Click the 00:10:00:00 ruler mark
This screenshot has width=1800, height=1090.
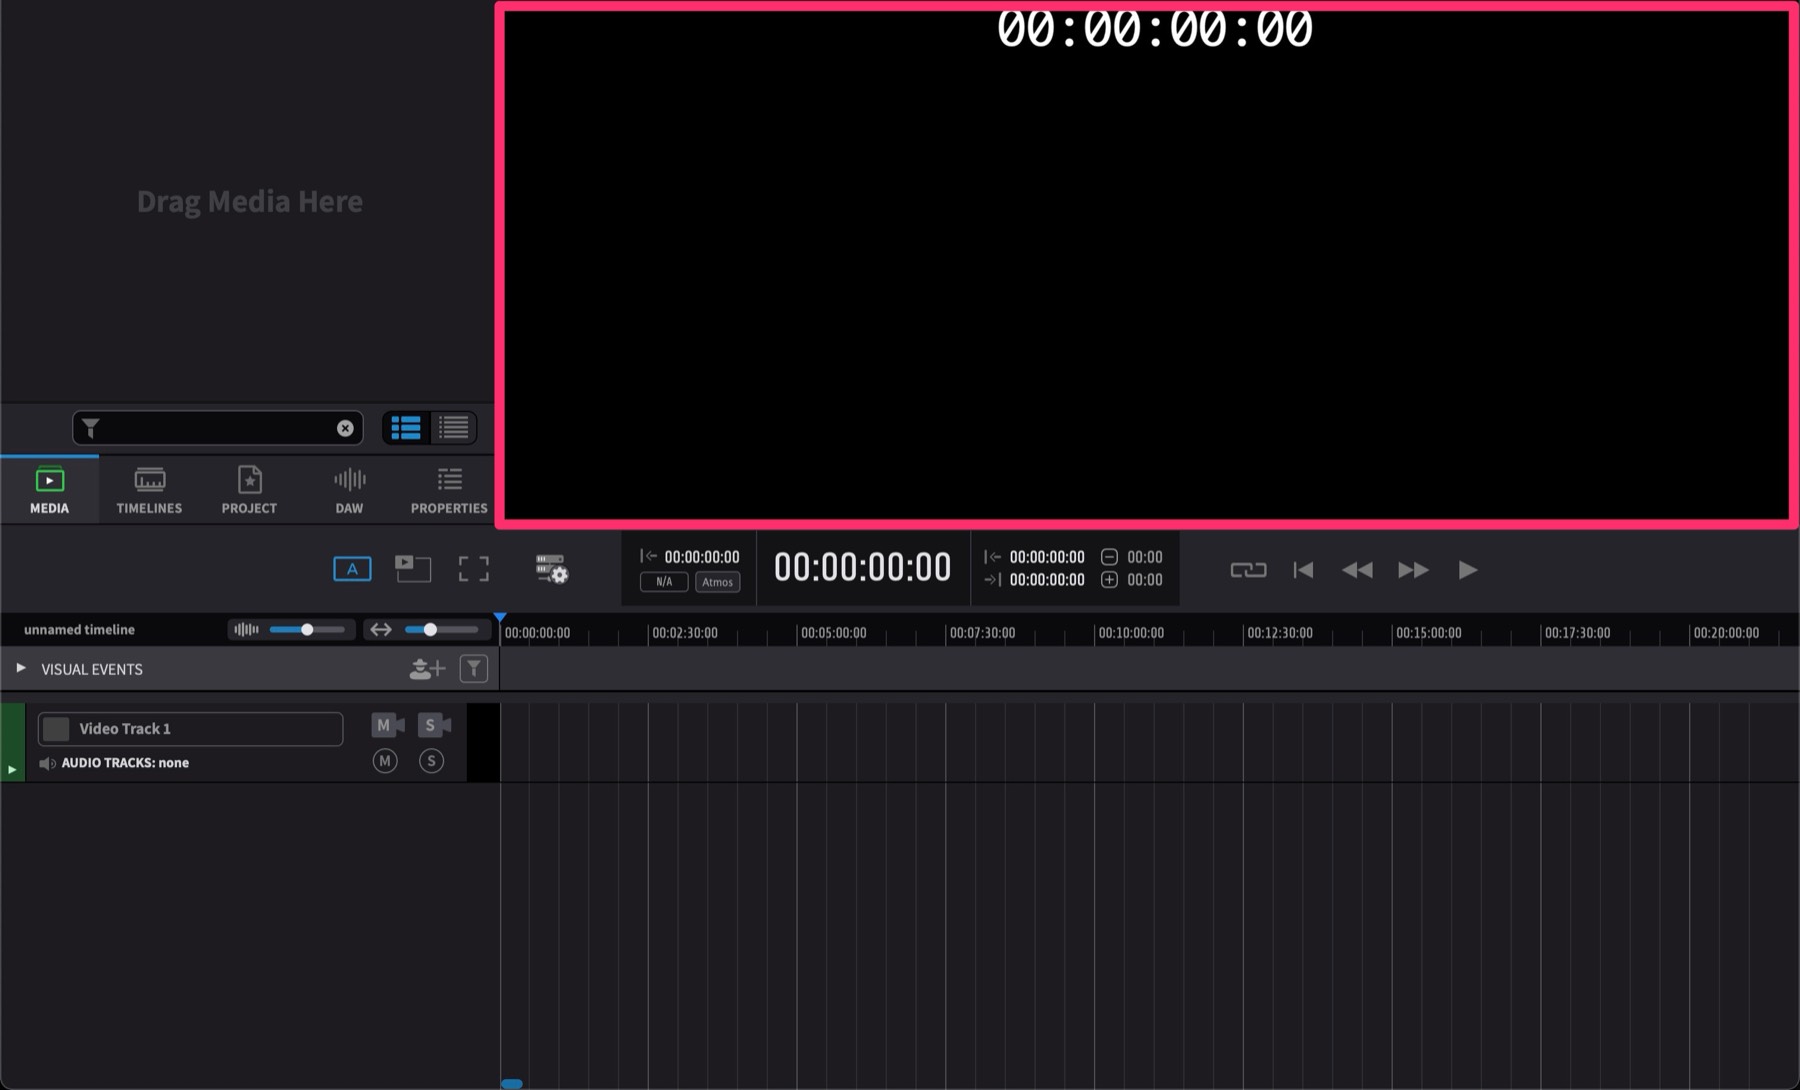1131,633
